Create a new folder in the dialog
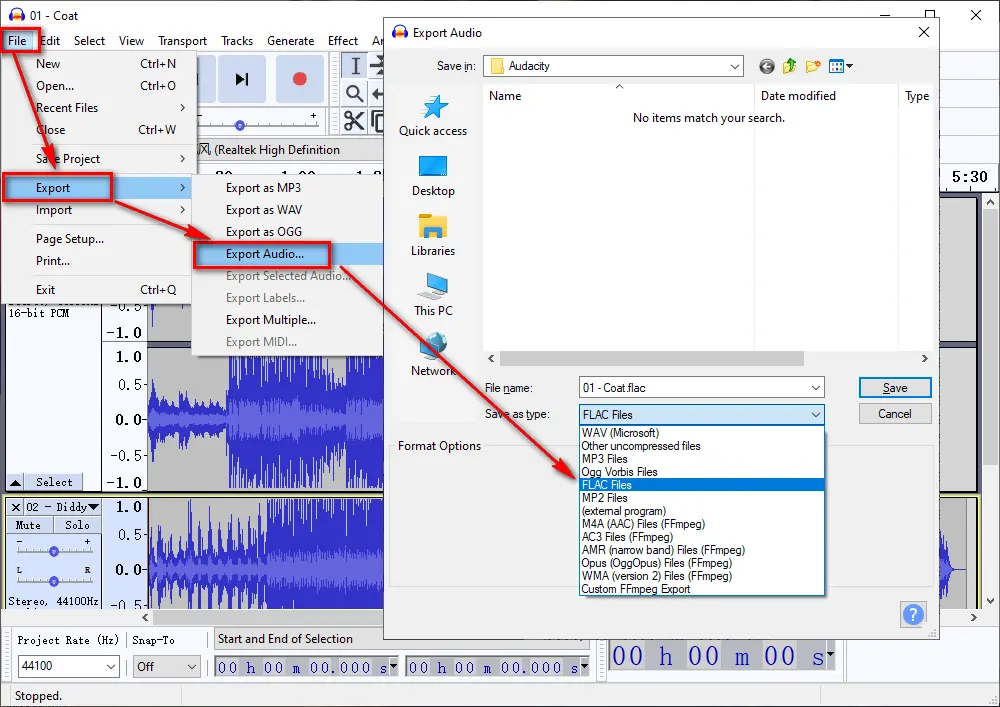 click(813, 66)
